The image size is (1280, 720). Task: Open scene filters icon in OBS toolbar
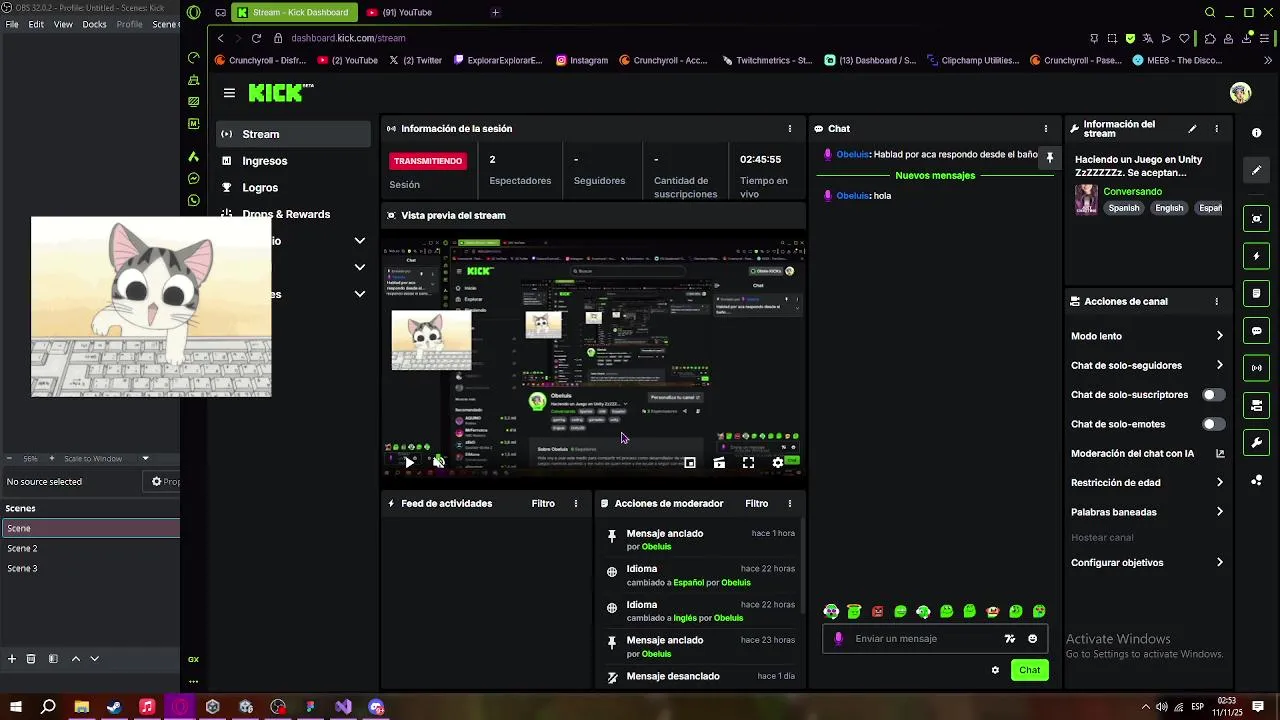pos(53,659)
